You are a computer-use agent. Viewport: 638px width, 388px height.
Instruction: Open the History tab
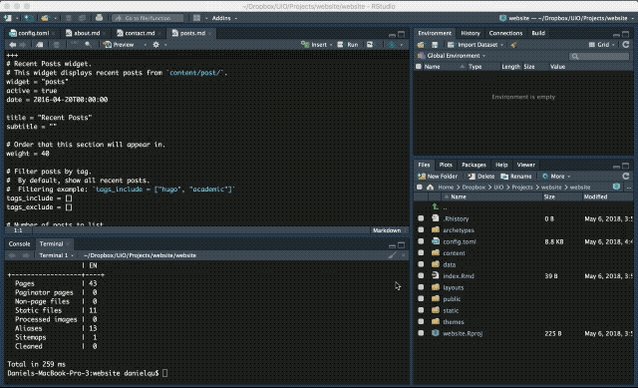pyautogui.click(x=470, y=33)
